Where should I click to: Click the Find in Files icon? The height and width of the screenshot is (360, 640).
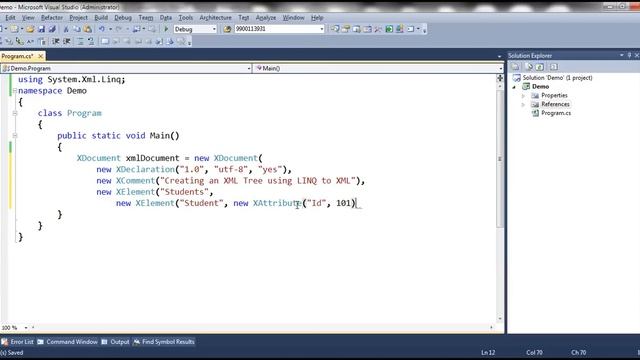(227, 29)
